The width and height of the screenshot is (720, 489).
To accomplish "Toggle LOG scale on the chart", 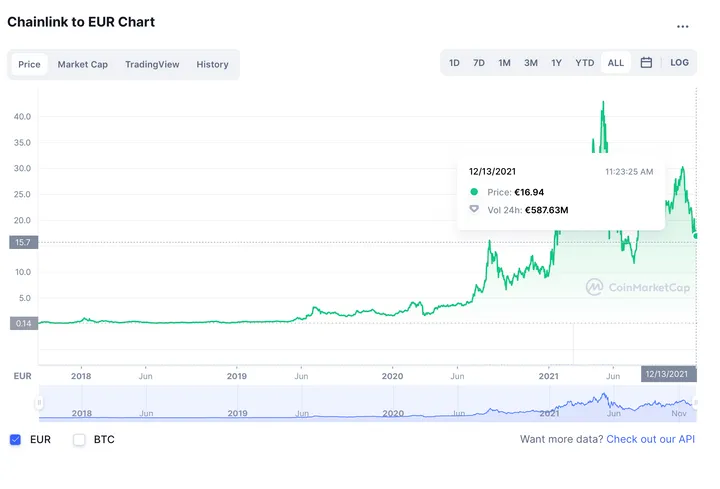I will tap(679, 63).
